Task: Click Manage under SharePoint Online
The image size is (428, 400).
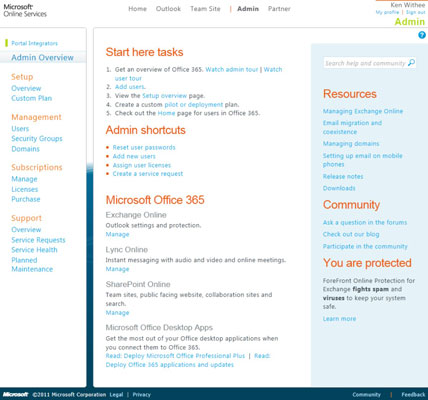Action: [117, 313]
